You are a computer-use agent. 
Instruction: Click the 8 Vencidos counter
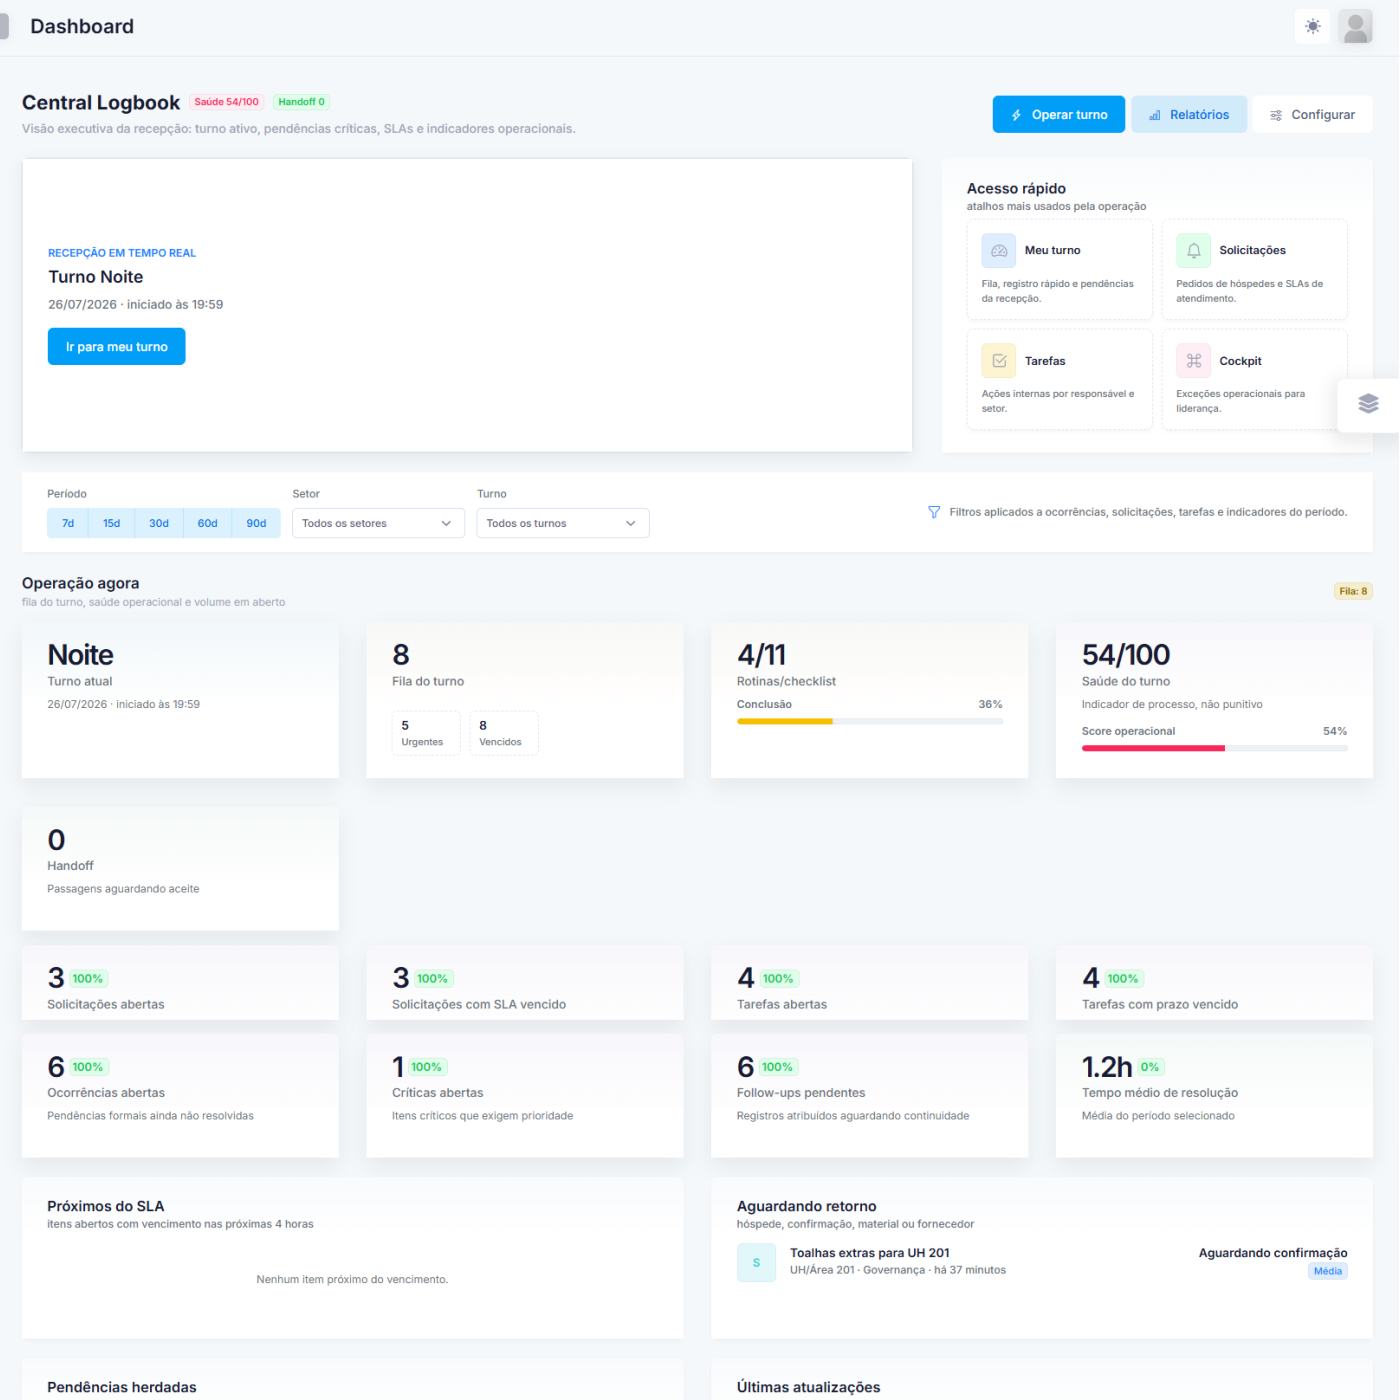point(504,733)
